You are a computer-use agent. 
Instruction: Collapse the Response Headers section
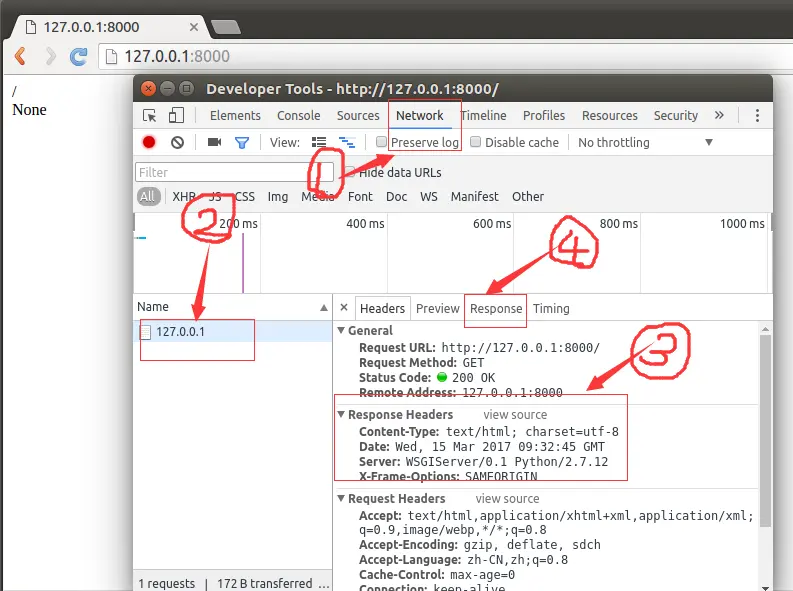pyautogui.click(x=341, y=415)
